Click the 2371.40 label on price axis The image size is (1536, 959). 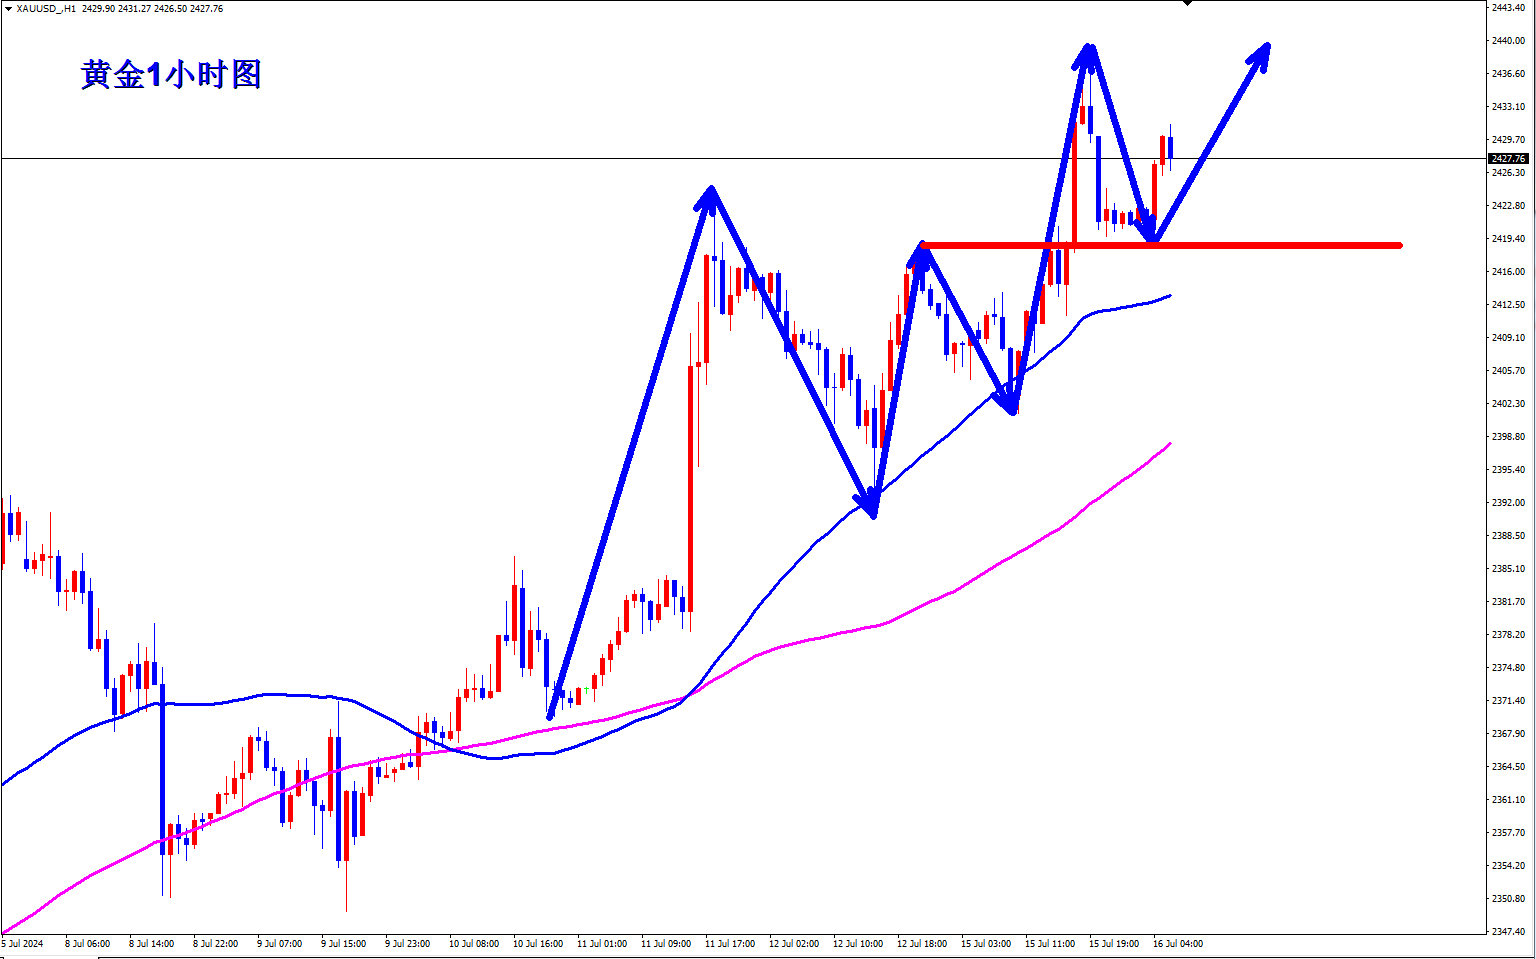1508,700
